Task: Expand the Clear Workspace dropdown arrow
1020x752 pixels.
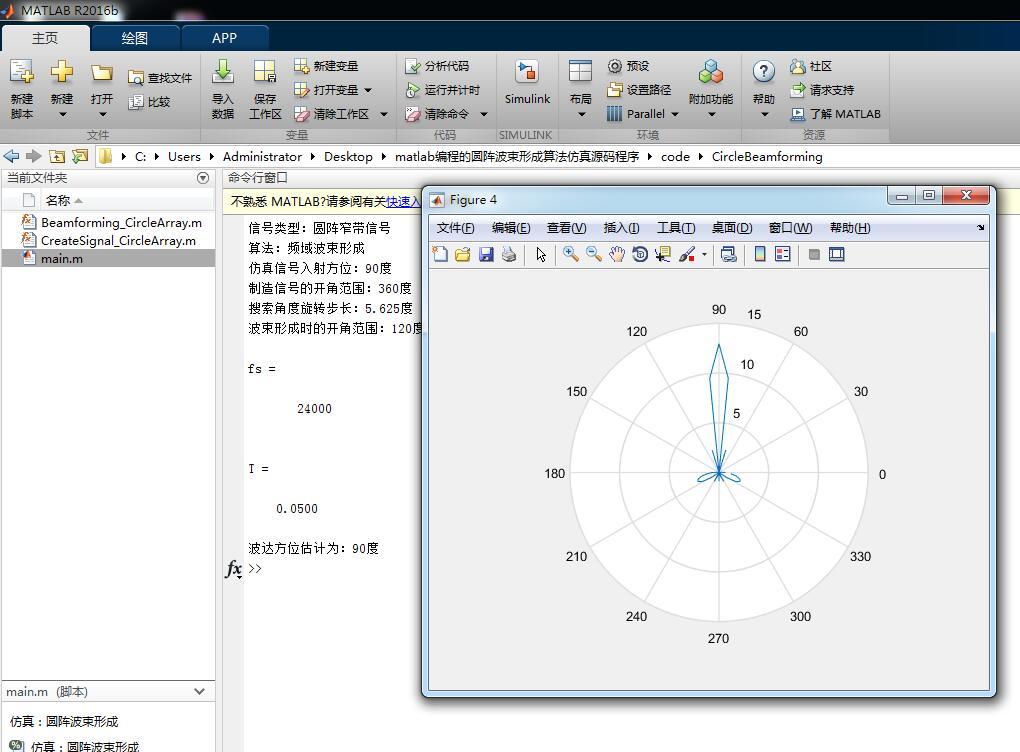Action: pyautogui.click(x=384, y=114)
